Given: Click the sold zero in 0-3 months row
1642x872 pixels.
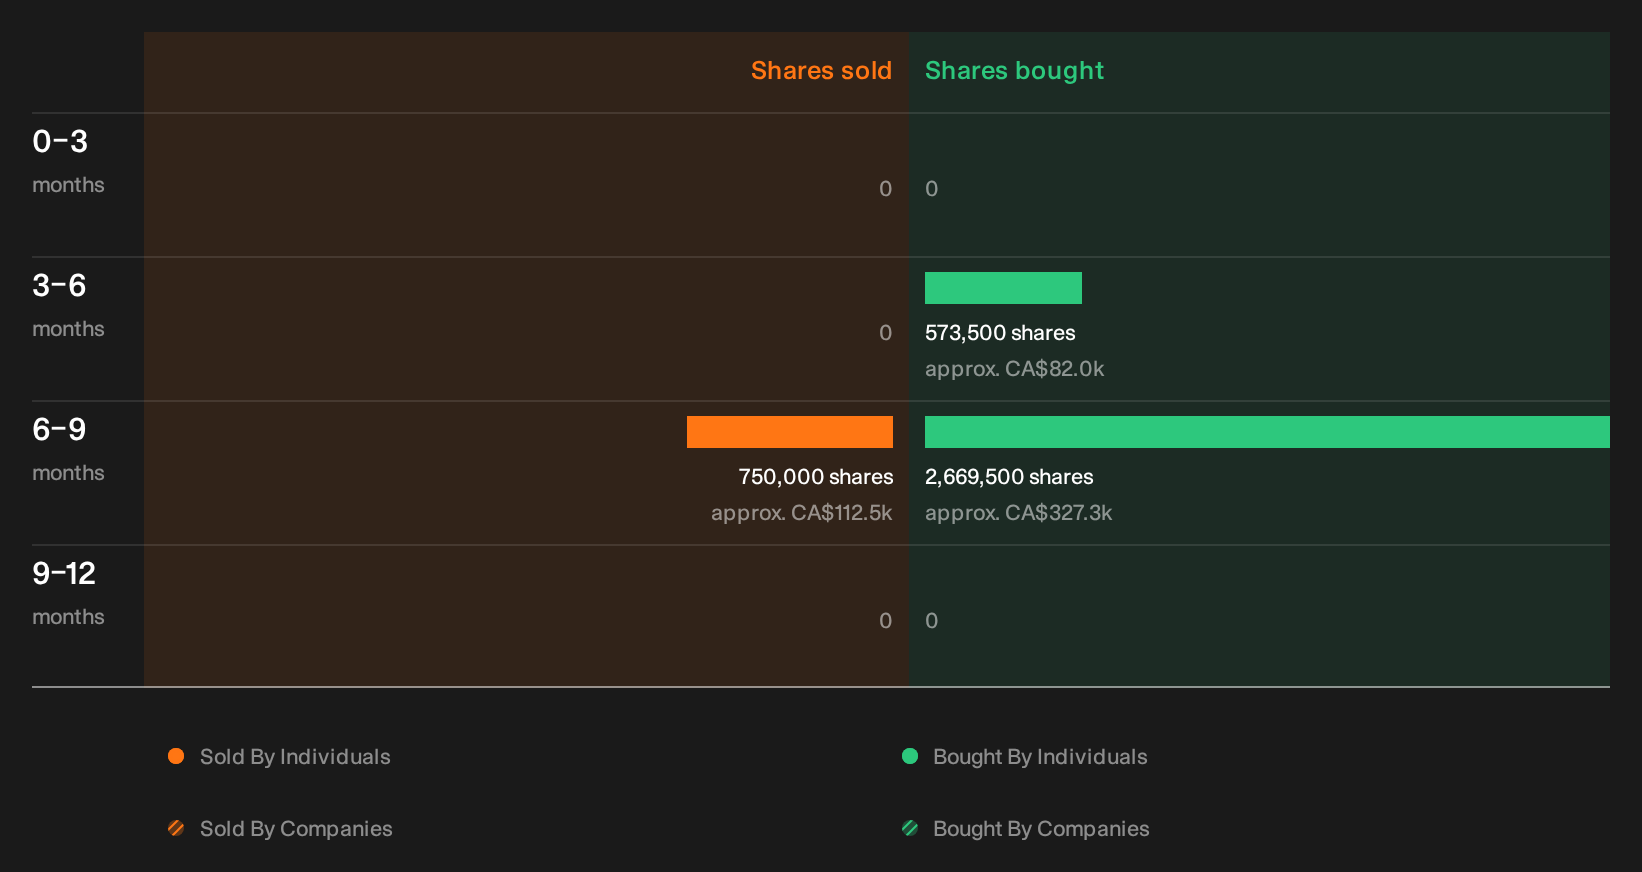Looking at the screenshot, I should click(885, 189).
